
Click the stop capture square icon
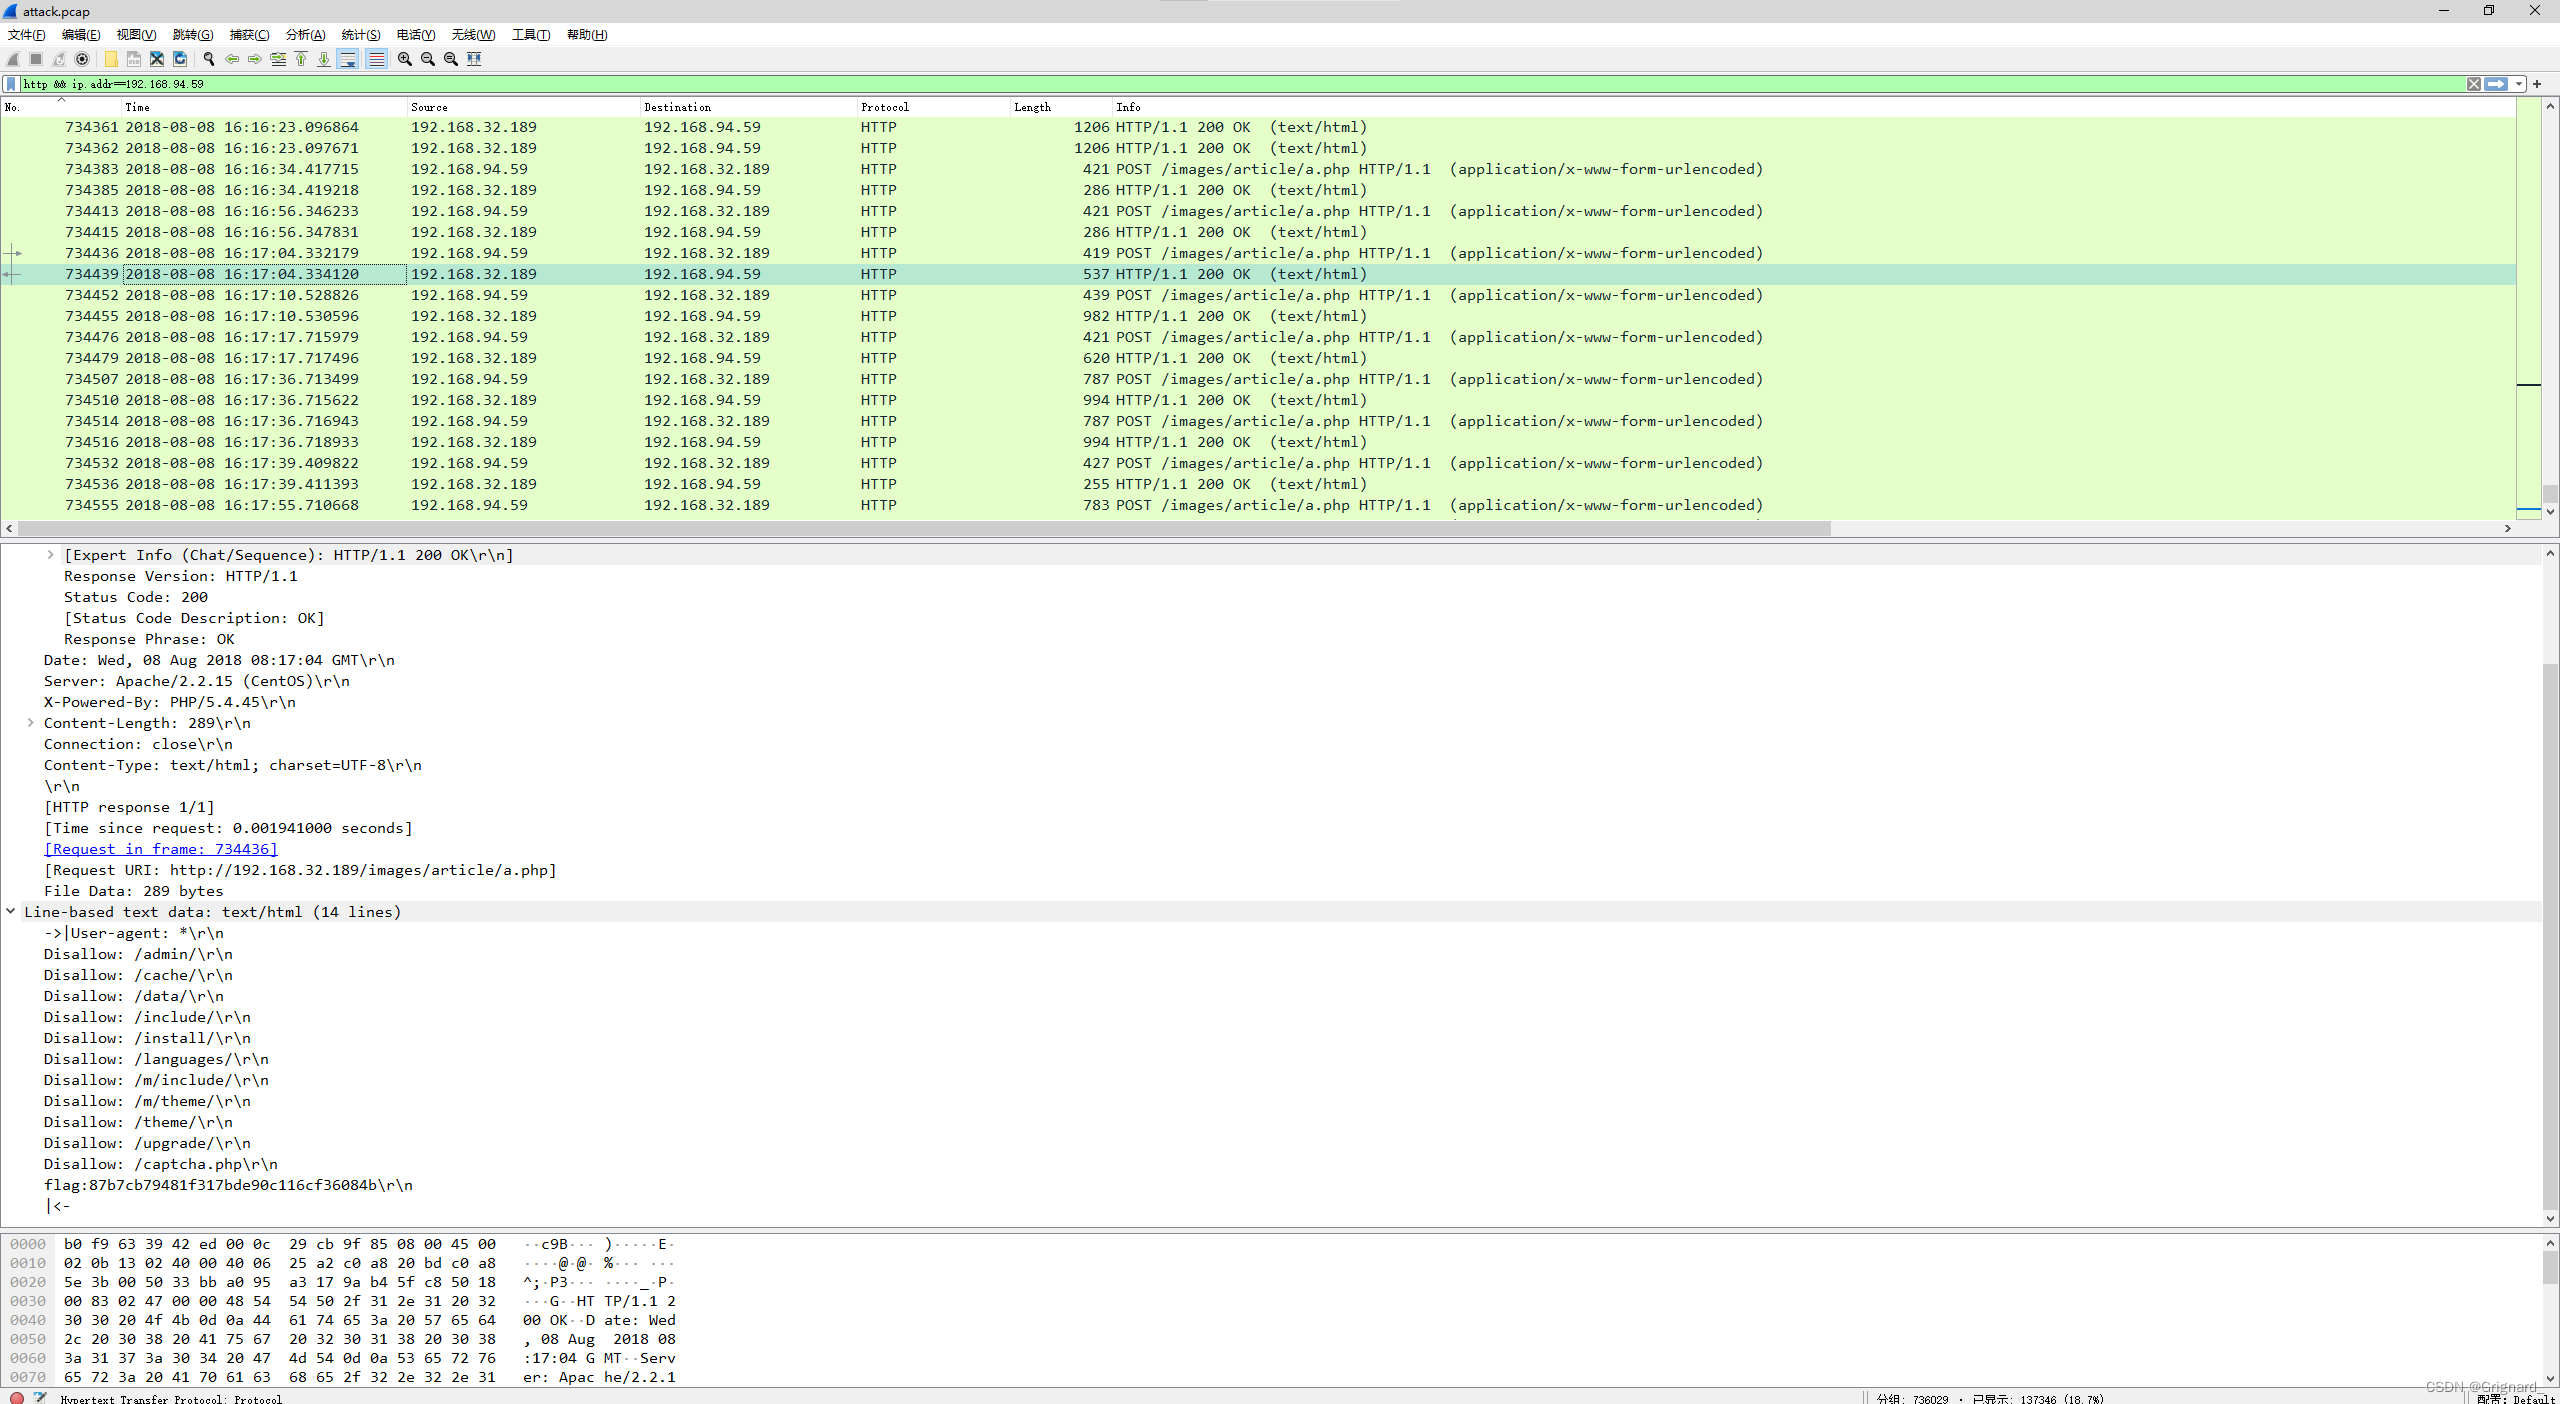[36, 59]
